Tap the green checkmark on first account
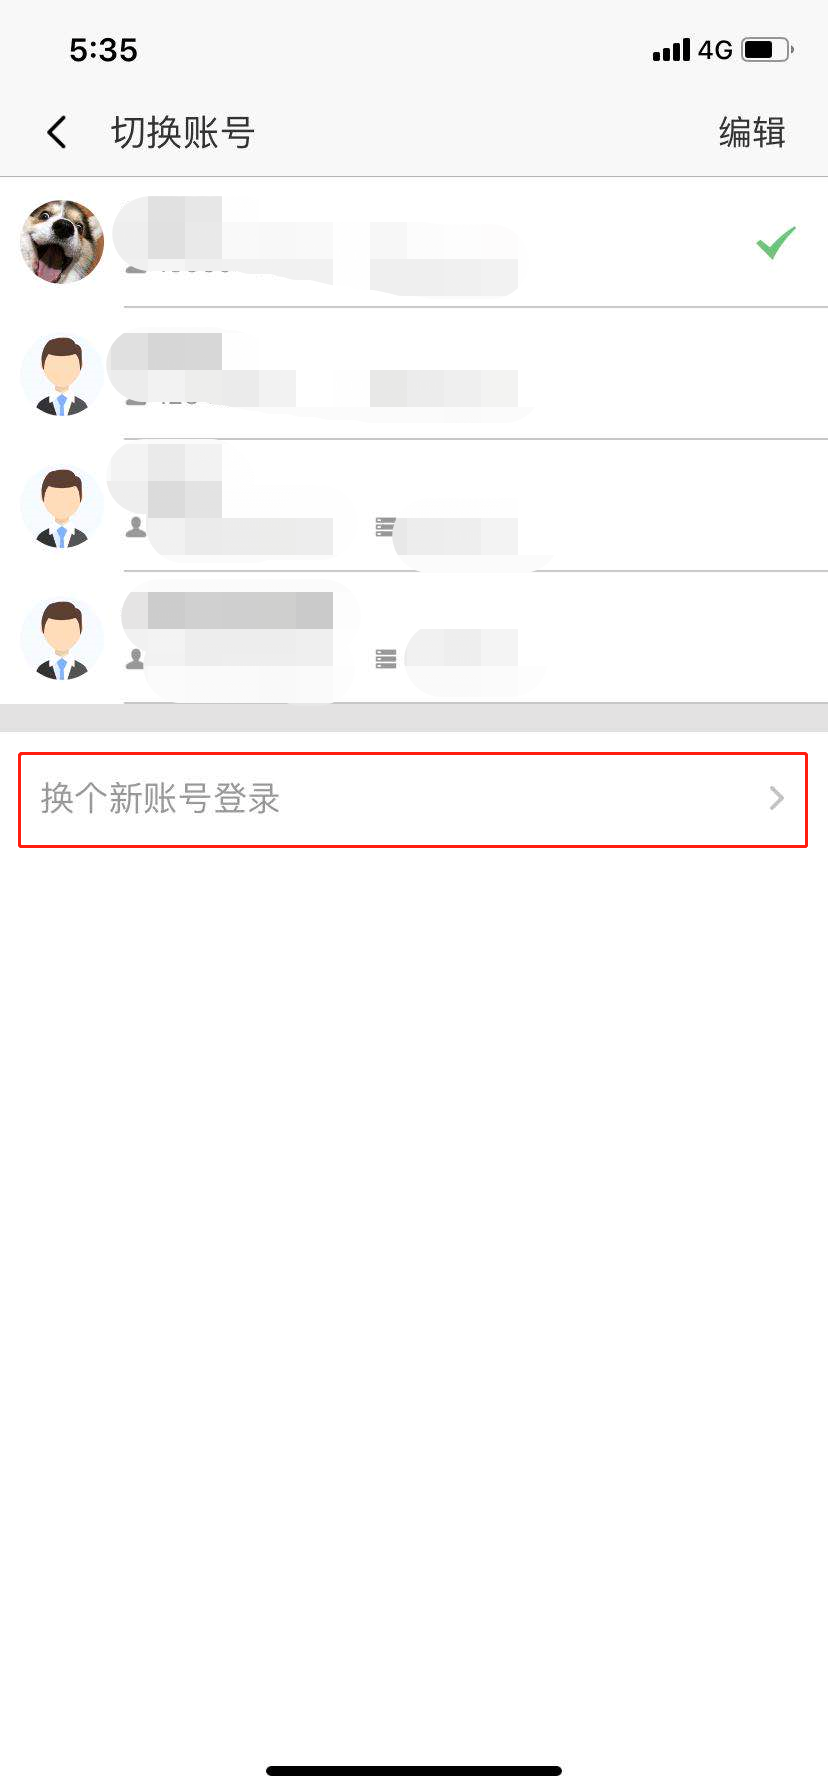 click(776, 242)
